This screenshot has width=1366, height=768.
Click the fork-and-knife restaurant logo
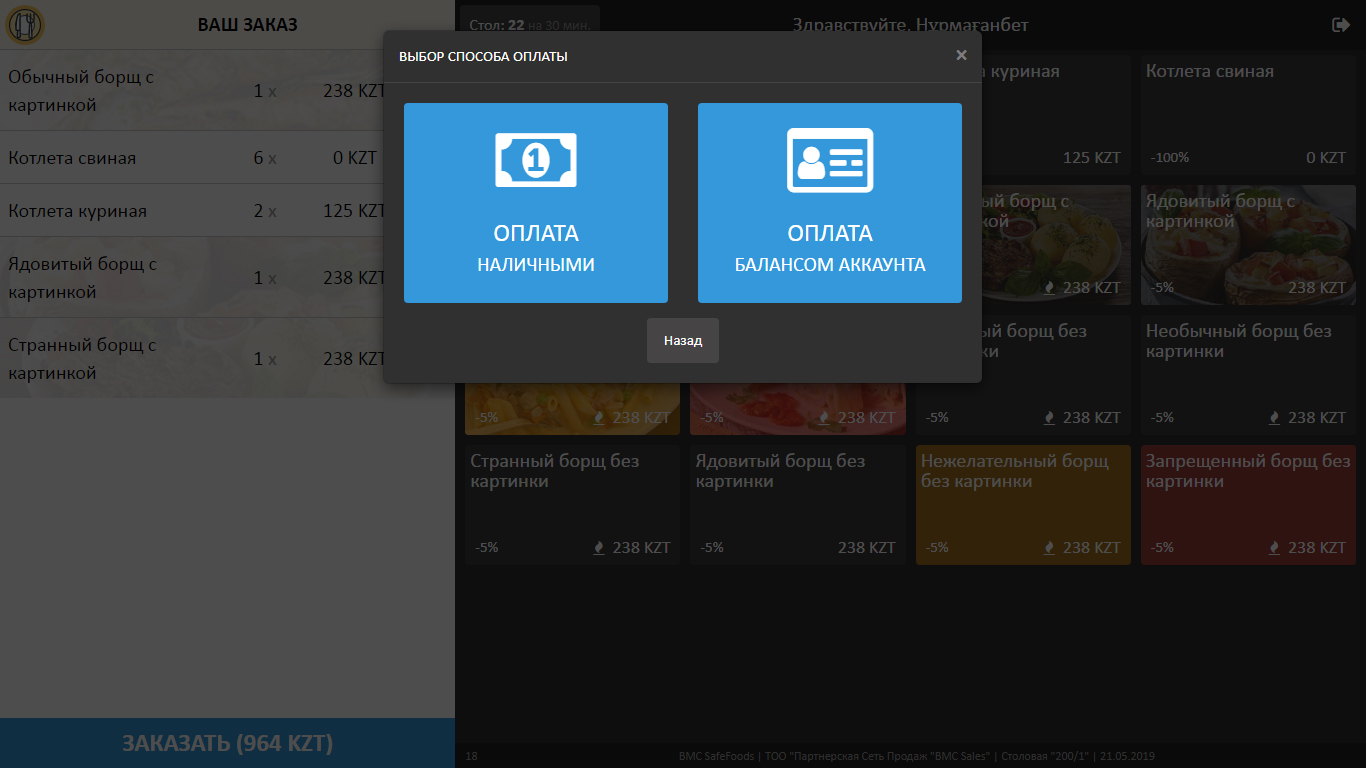click(x=24, y=24)
